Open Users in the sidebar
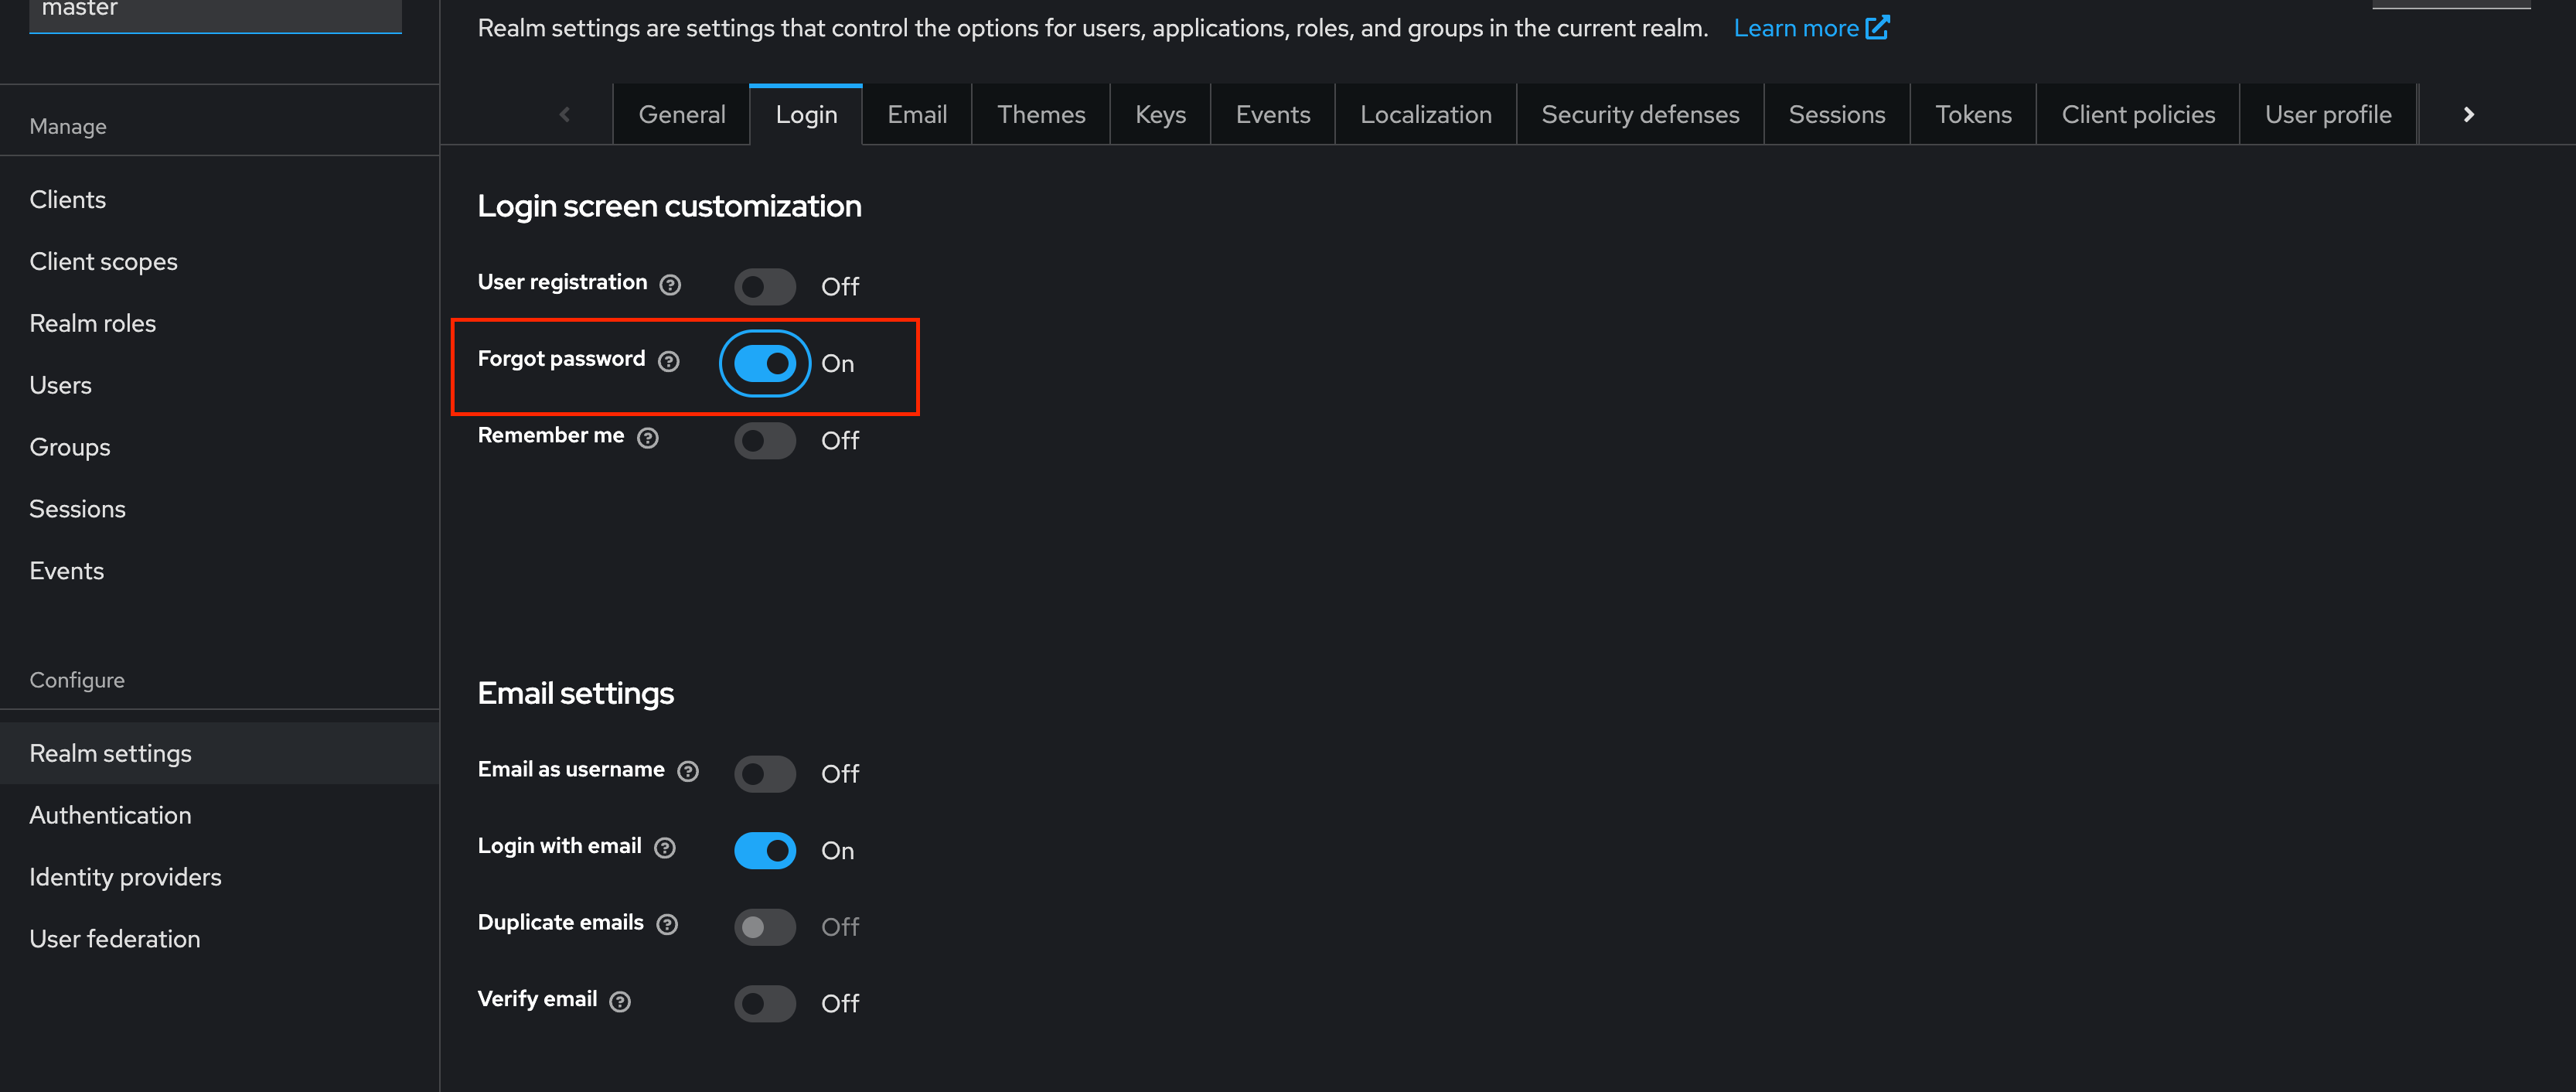The image size is (2576, 1092). pos(219,386)
